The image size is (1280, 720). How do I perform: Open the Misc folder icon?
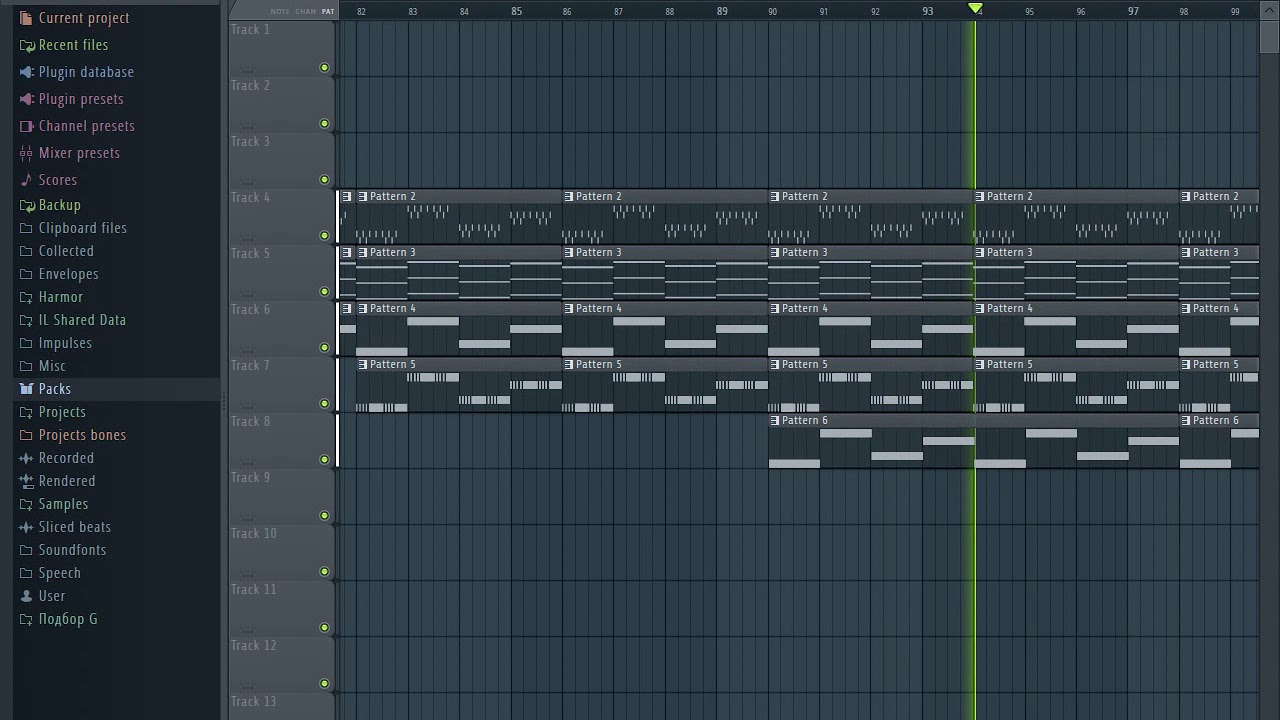26,366
